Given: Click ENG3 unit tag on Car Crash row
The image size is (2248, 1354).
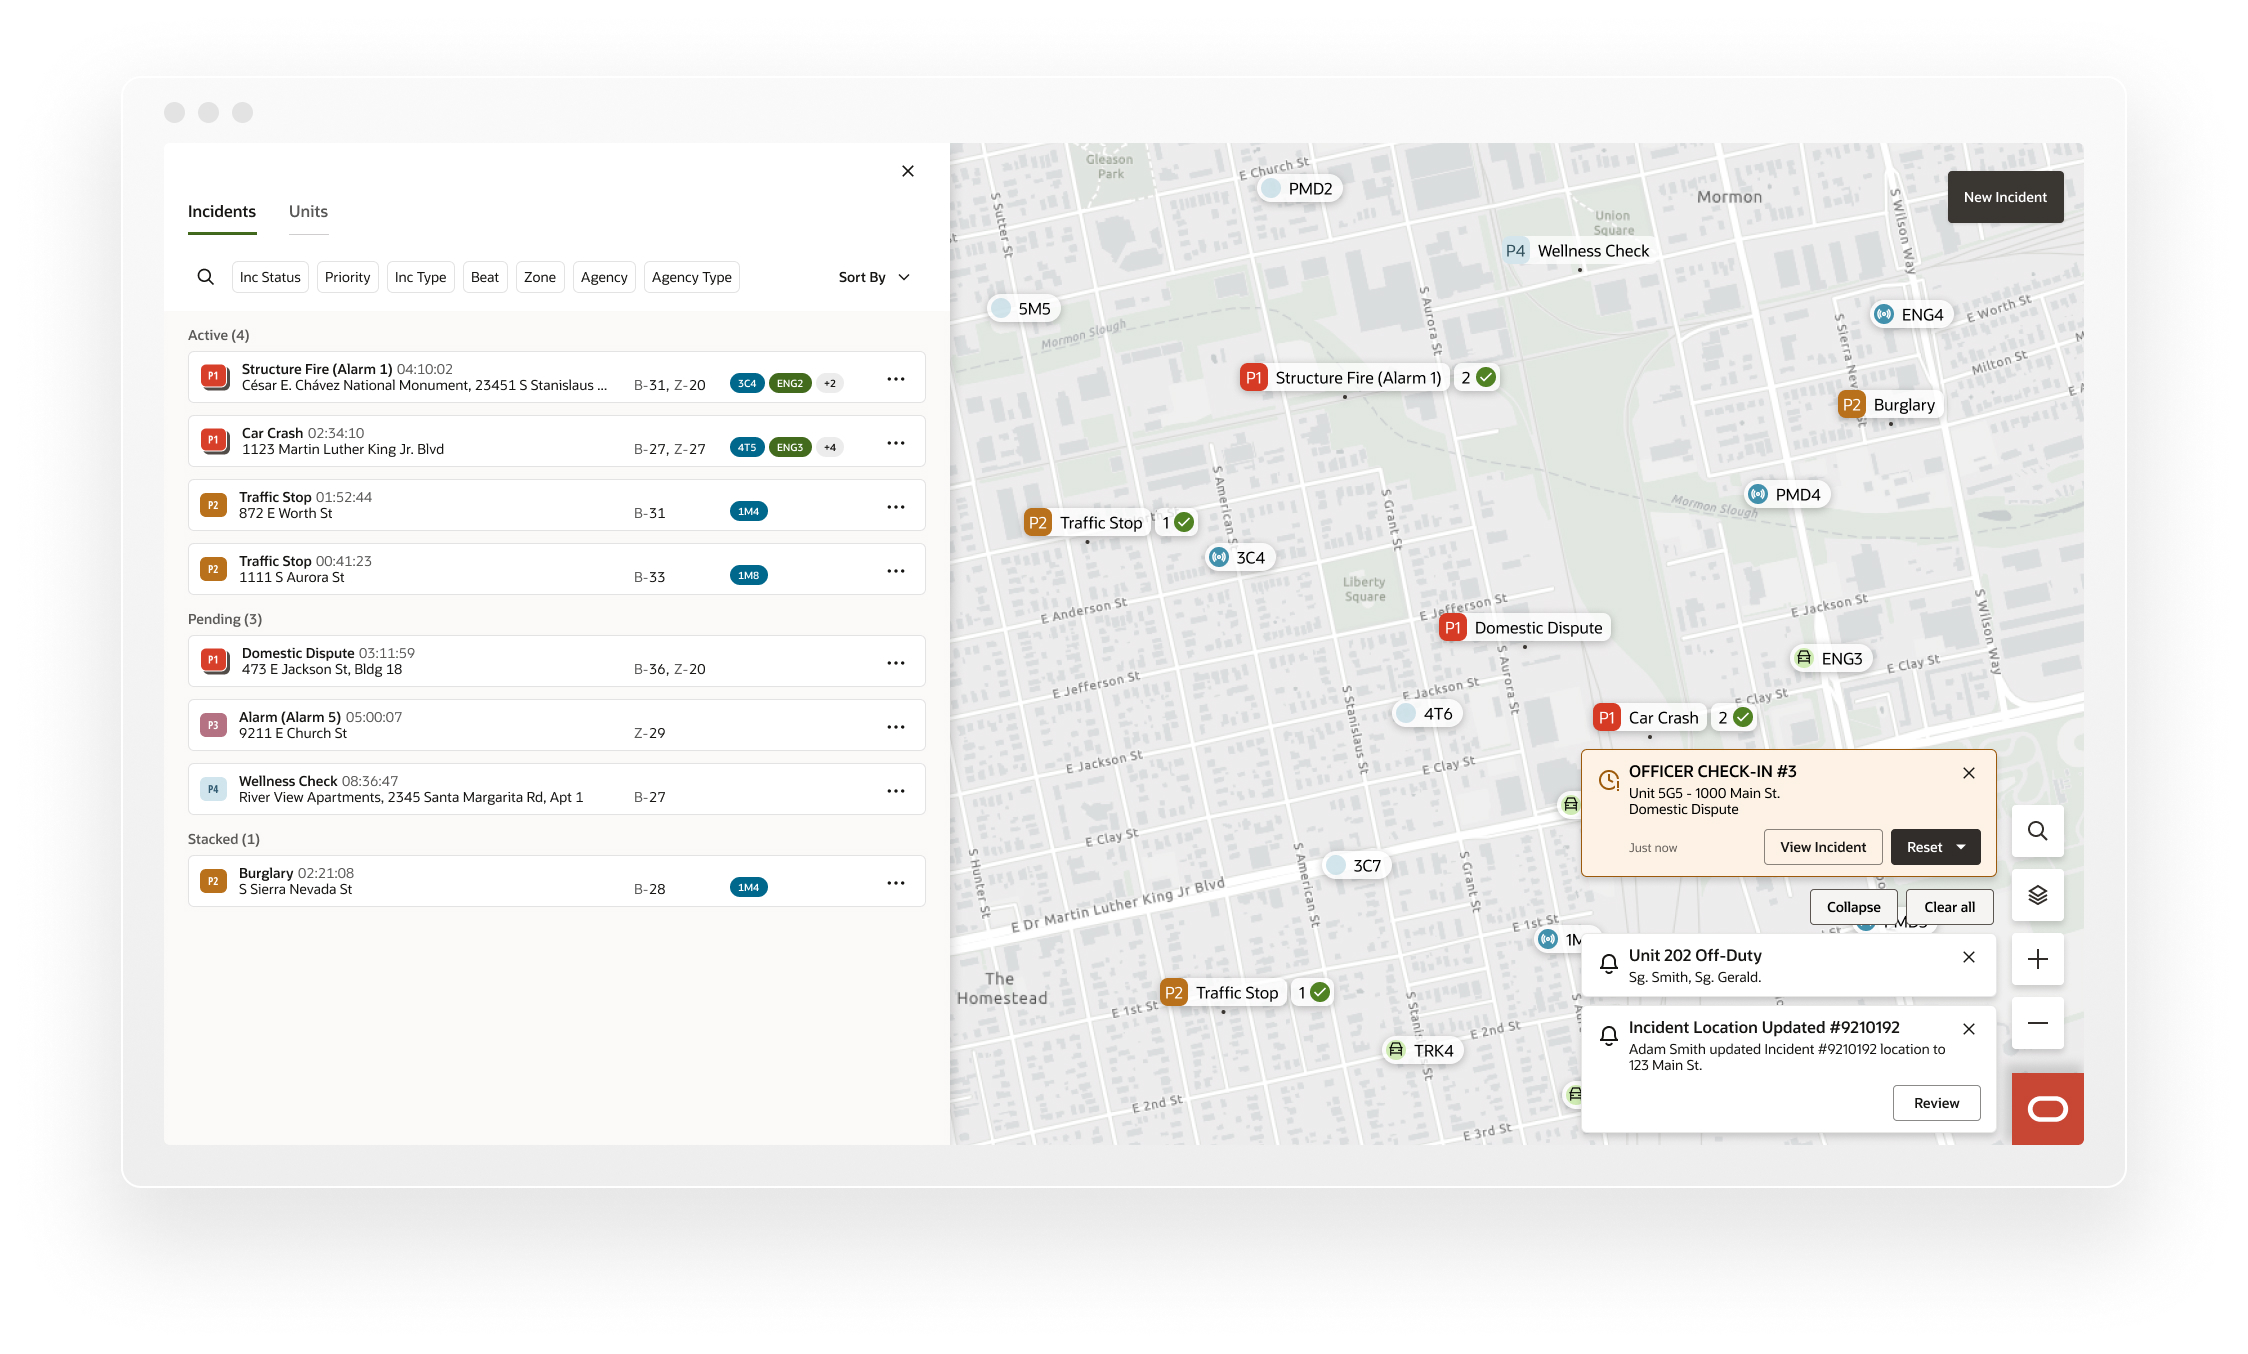Looking at the screenshot, I should coord(790,447).
